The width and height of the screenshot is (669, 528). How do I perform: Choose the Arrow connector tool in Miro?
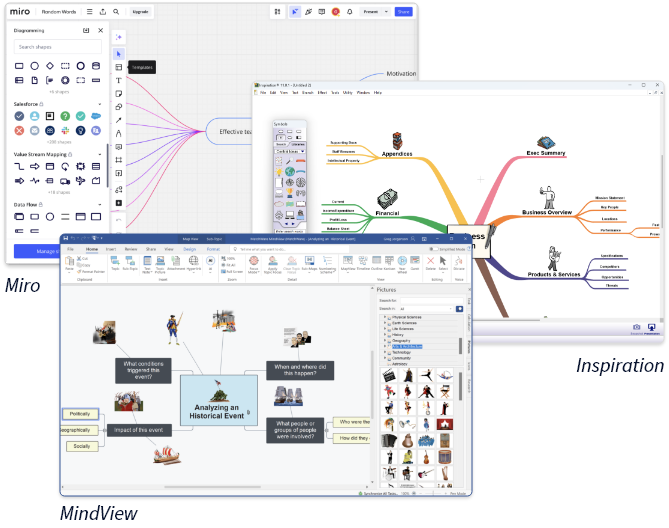(x=119, y=120)
